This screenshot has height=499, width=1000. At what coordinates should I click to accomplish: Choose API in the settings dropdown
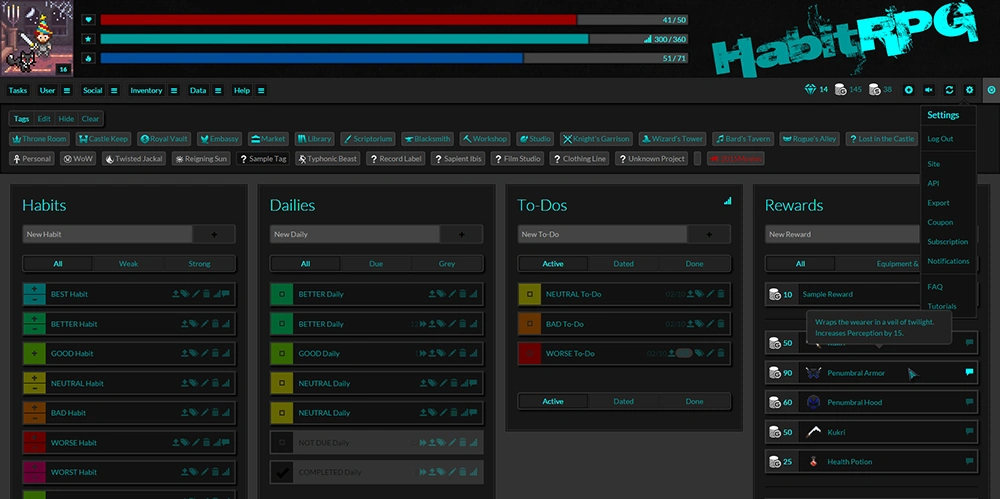click(x=933, y=183)
